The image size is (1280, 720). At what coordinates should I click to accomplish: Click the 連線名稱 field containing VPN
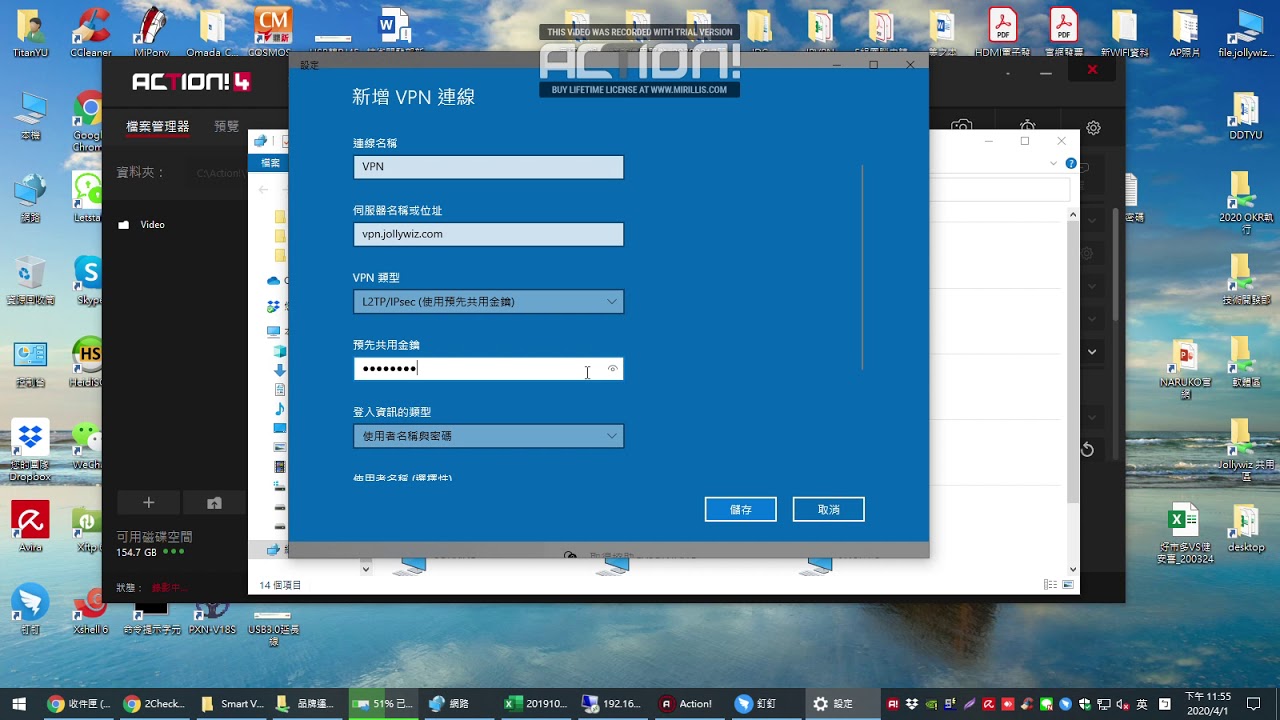(488, 167)
